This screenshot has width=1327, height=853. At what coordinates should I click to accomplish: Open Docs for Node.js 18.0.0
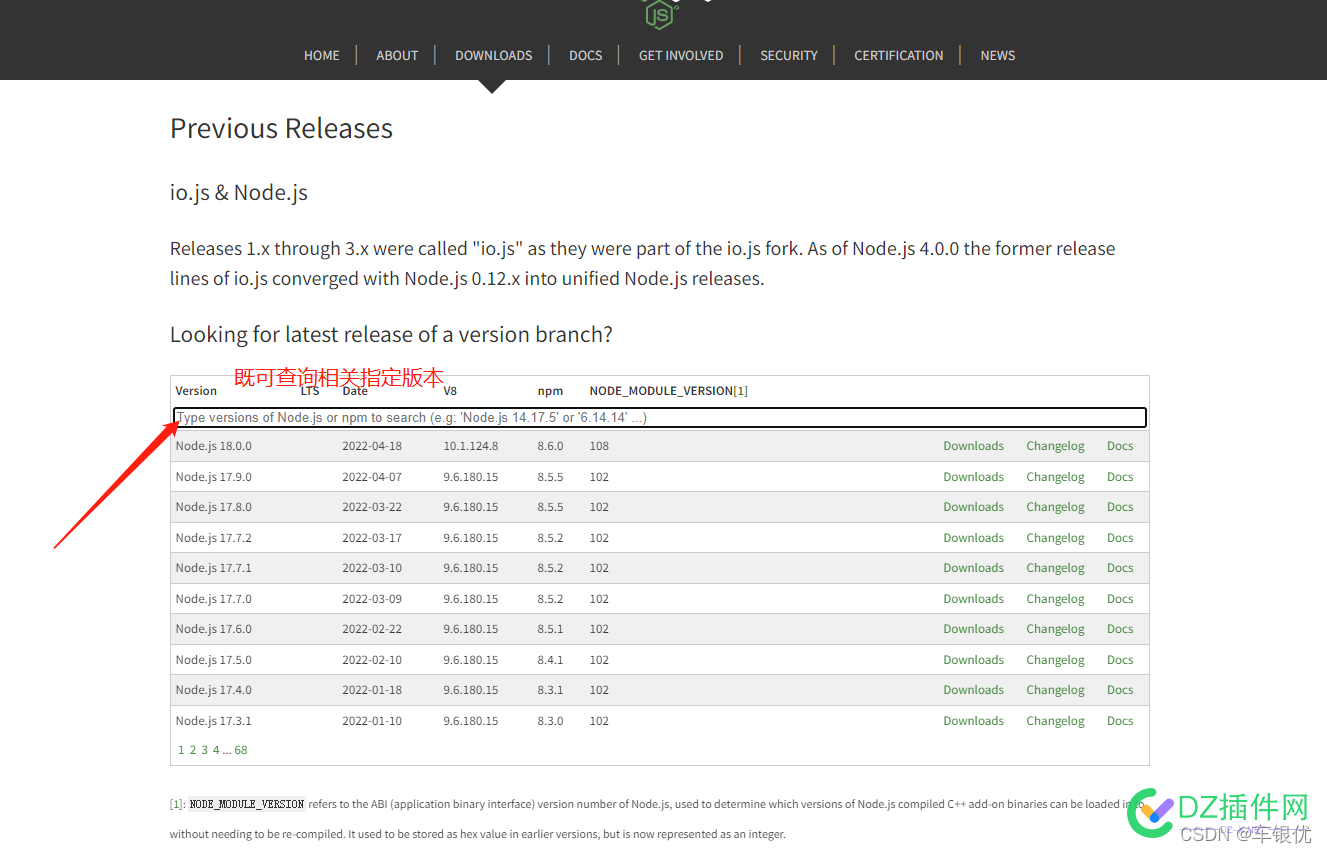click(1120, 446)
